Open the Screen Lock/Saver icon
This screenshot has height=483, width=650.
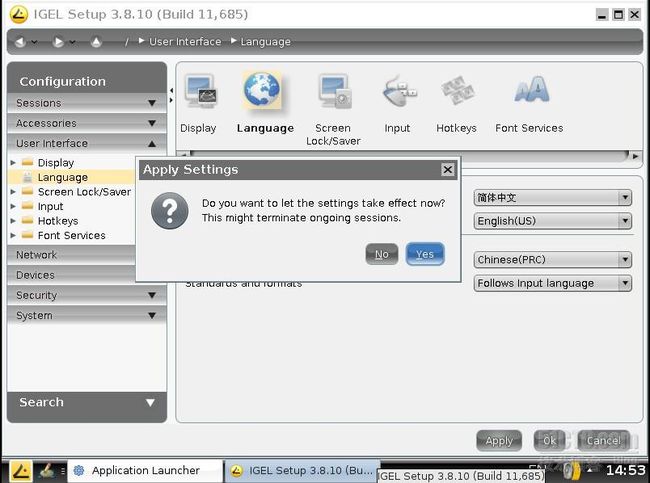335,91
